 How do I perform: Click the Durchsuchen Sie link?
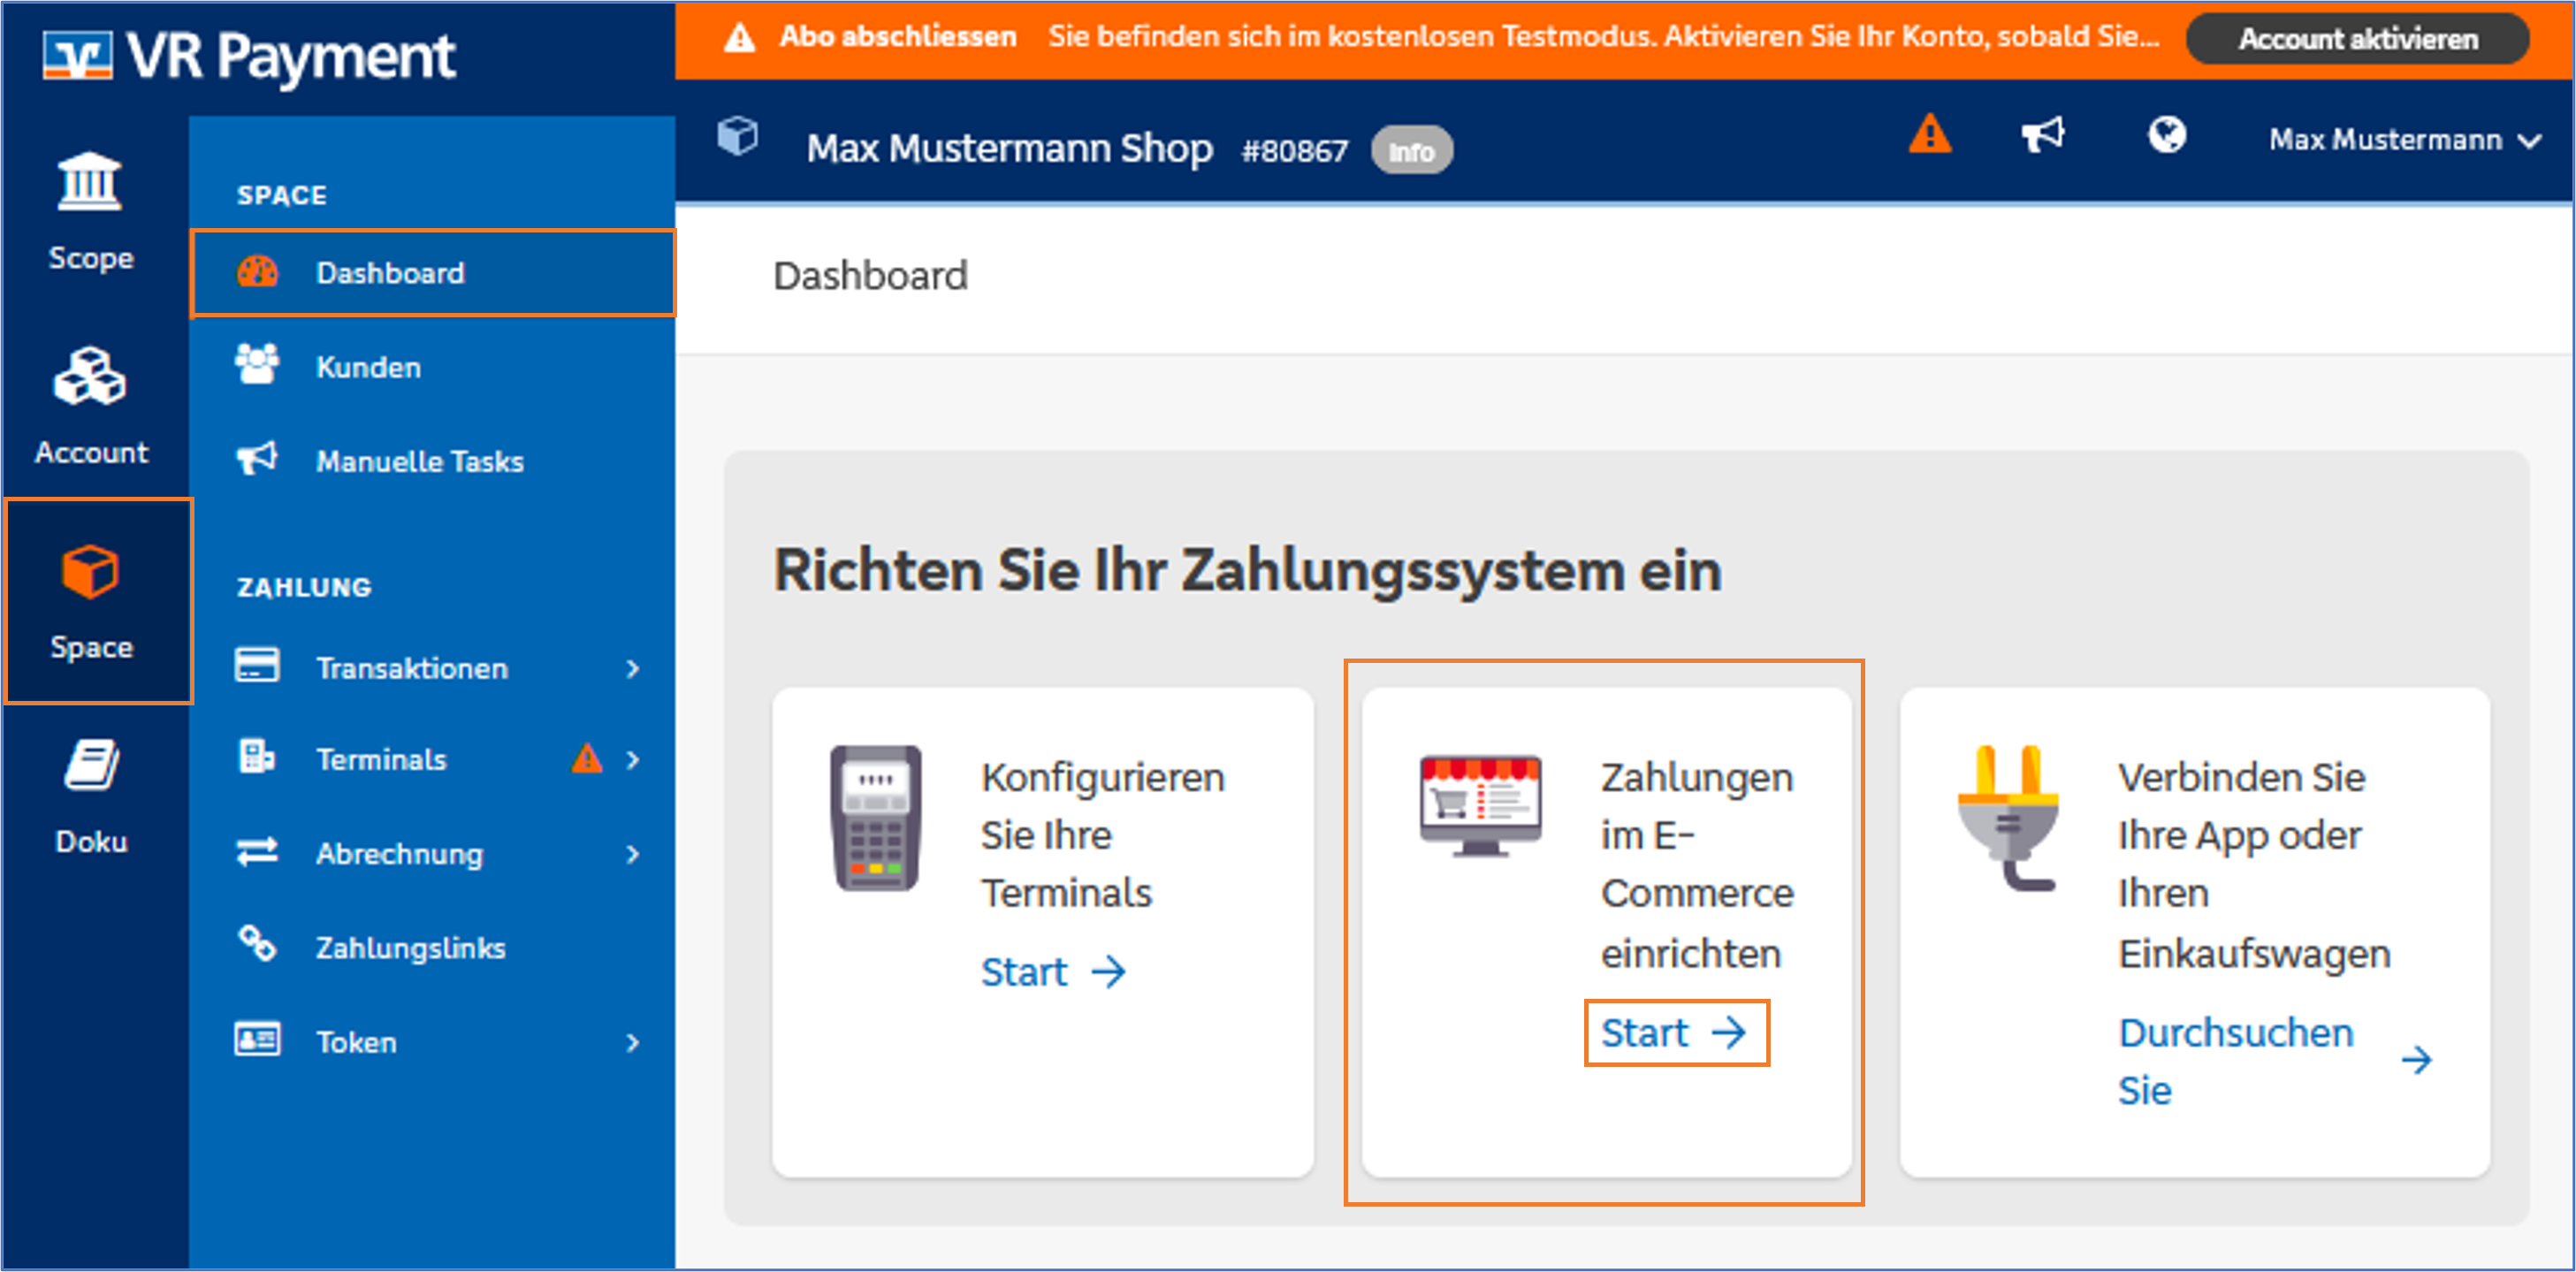pos(2235,1061)
